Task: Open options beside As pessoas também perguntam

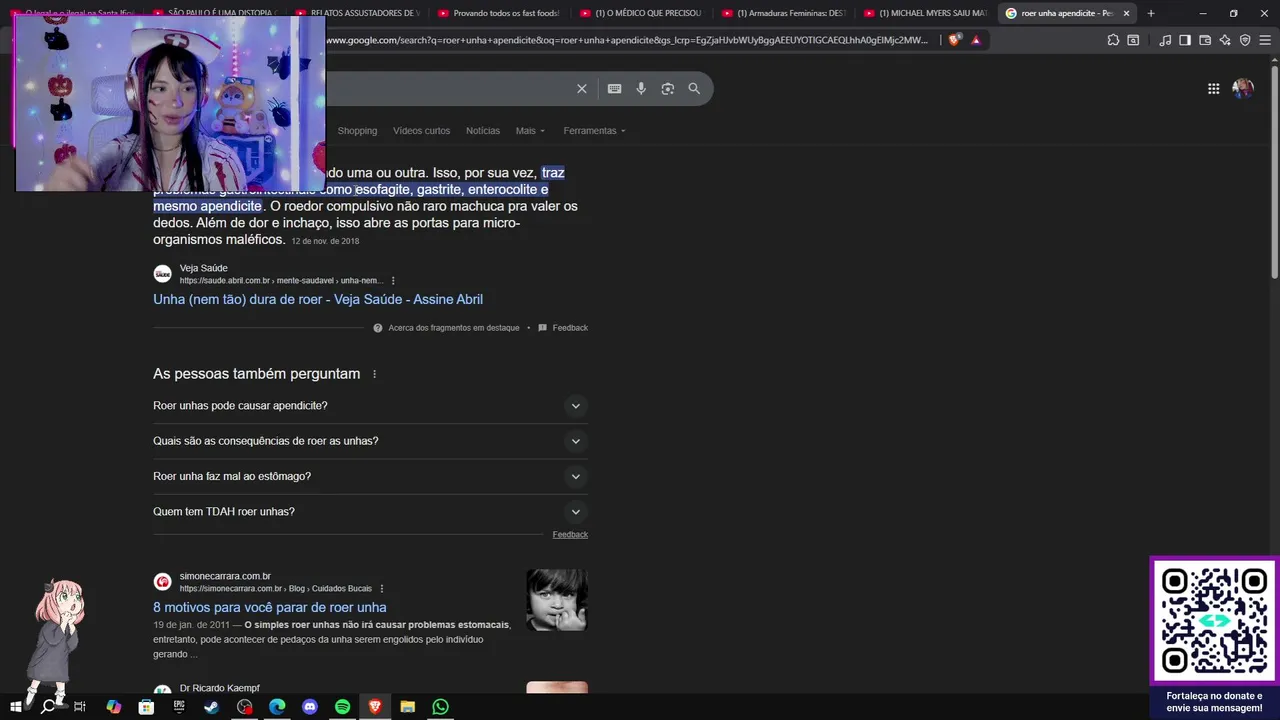Action: (x=375, y=374)
